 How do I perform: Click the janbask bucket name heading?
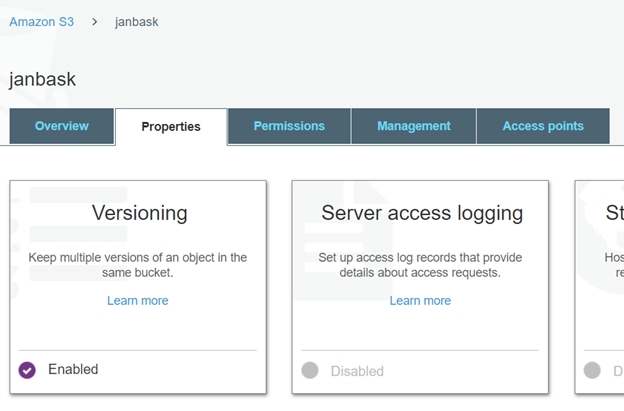[x=43, y=79]
